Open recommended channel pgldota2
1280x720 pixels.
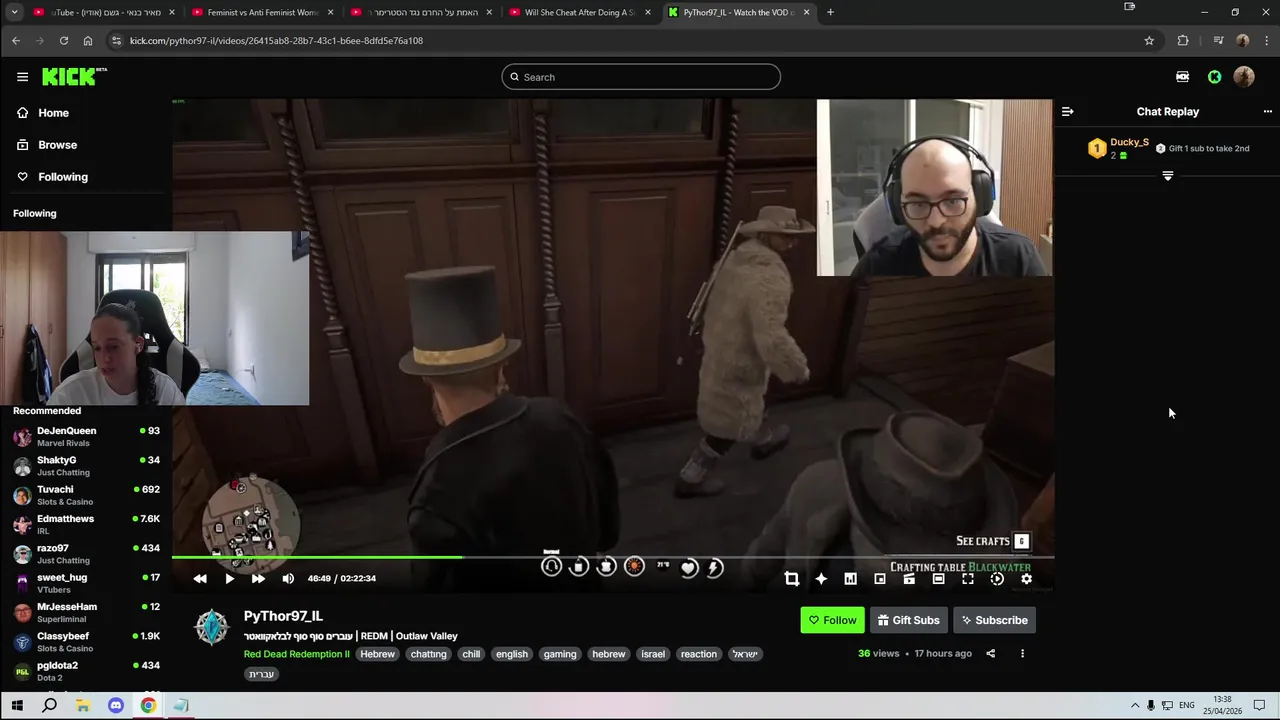tap(86, 671)
